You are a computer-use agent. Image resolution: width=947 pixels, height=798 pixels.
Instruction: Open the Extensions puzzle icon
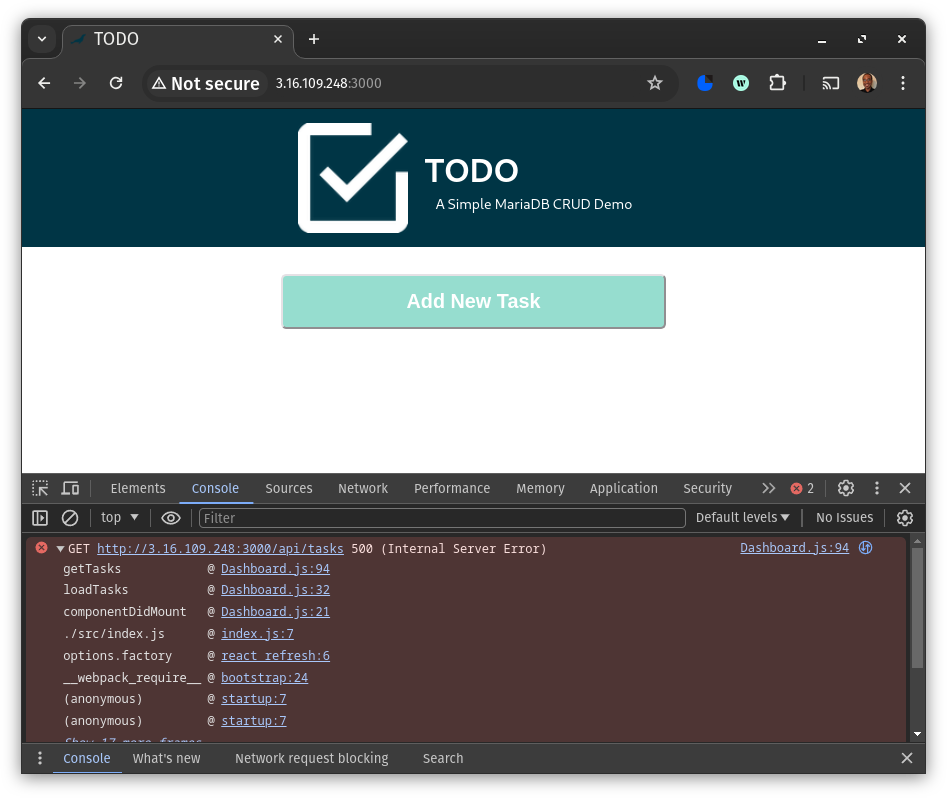pyautogui.click(x=777, y=83)
